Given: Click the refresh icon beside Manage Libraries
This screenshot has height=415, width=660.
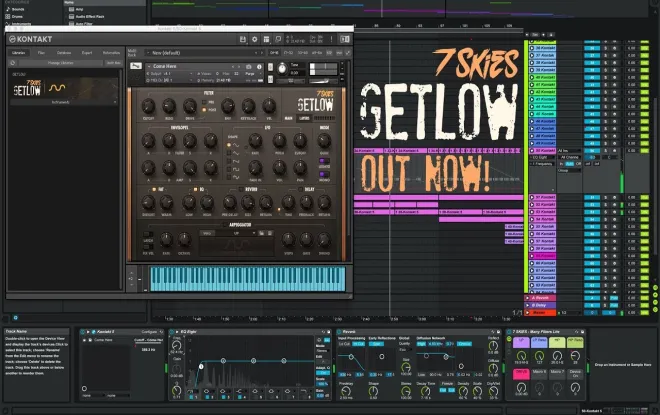Looking at the screenshot, I should coord(13,63).
